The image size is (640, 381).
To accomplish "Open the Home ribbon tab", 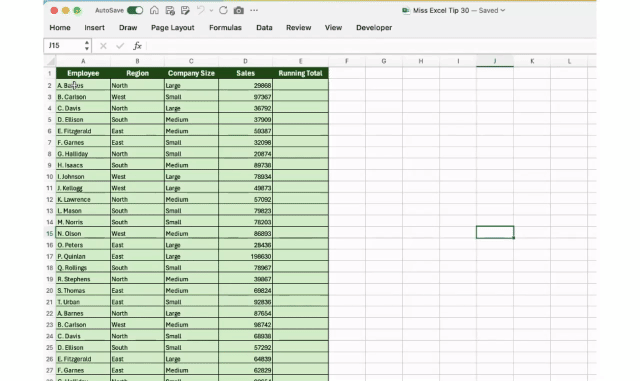I will point(60,28).
